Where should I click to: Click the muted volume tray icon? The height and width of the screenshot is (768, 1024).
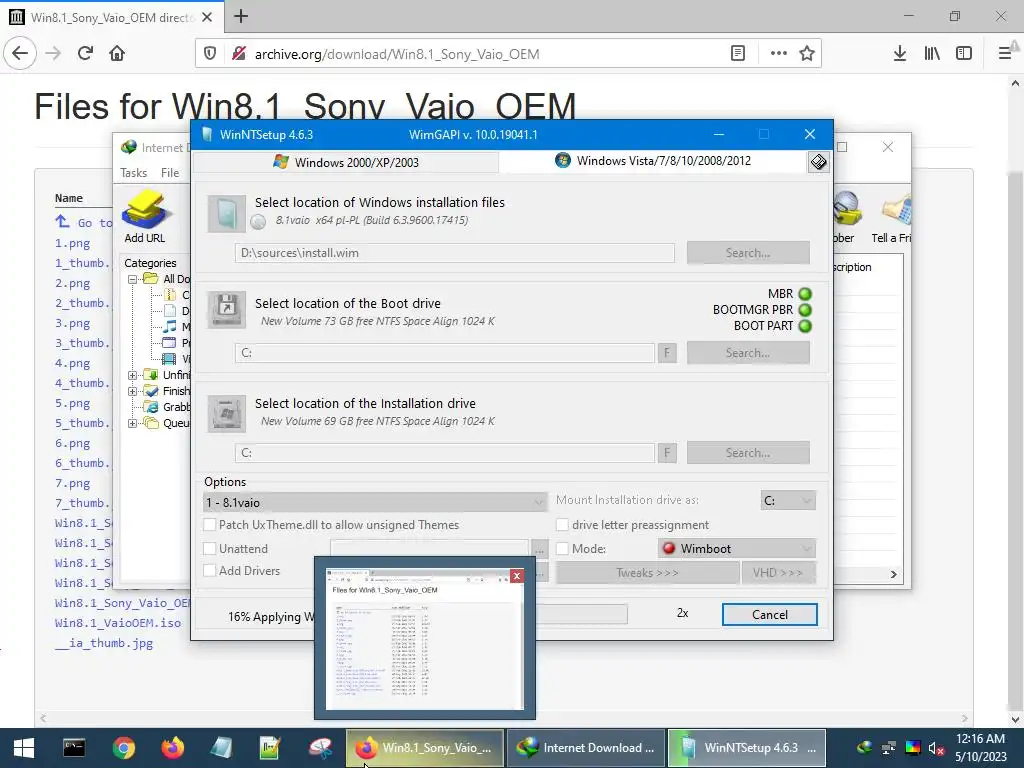pos(936,748)
